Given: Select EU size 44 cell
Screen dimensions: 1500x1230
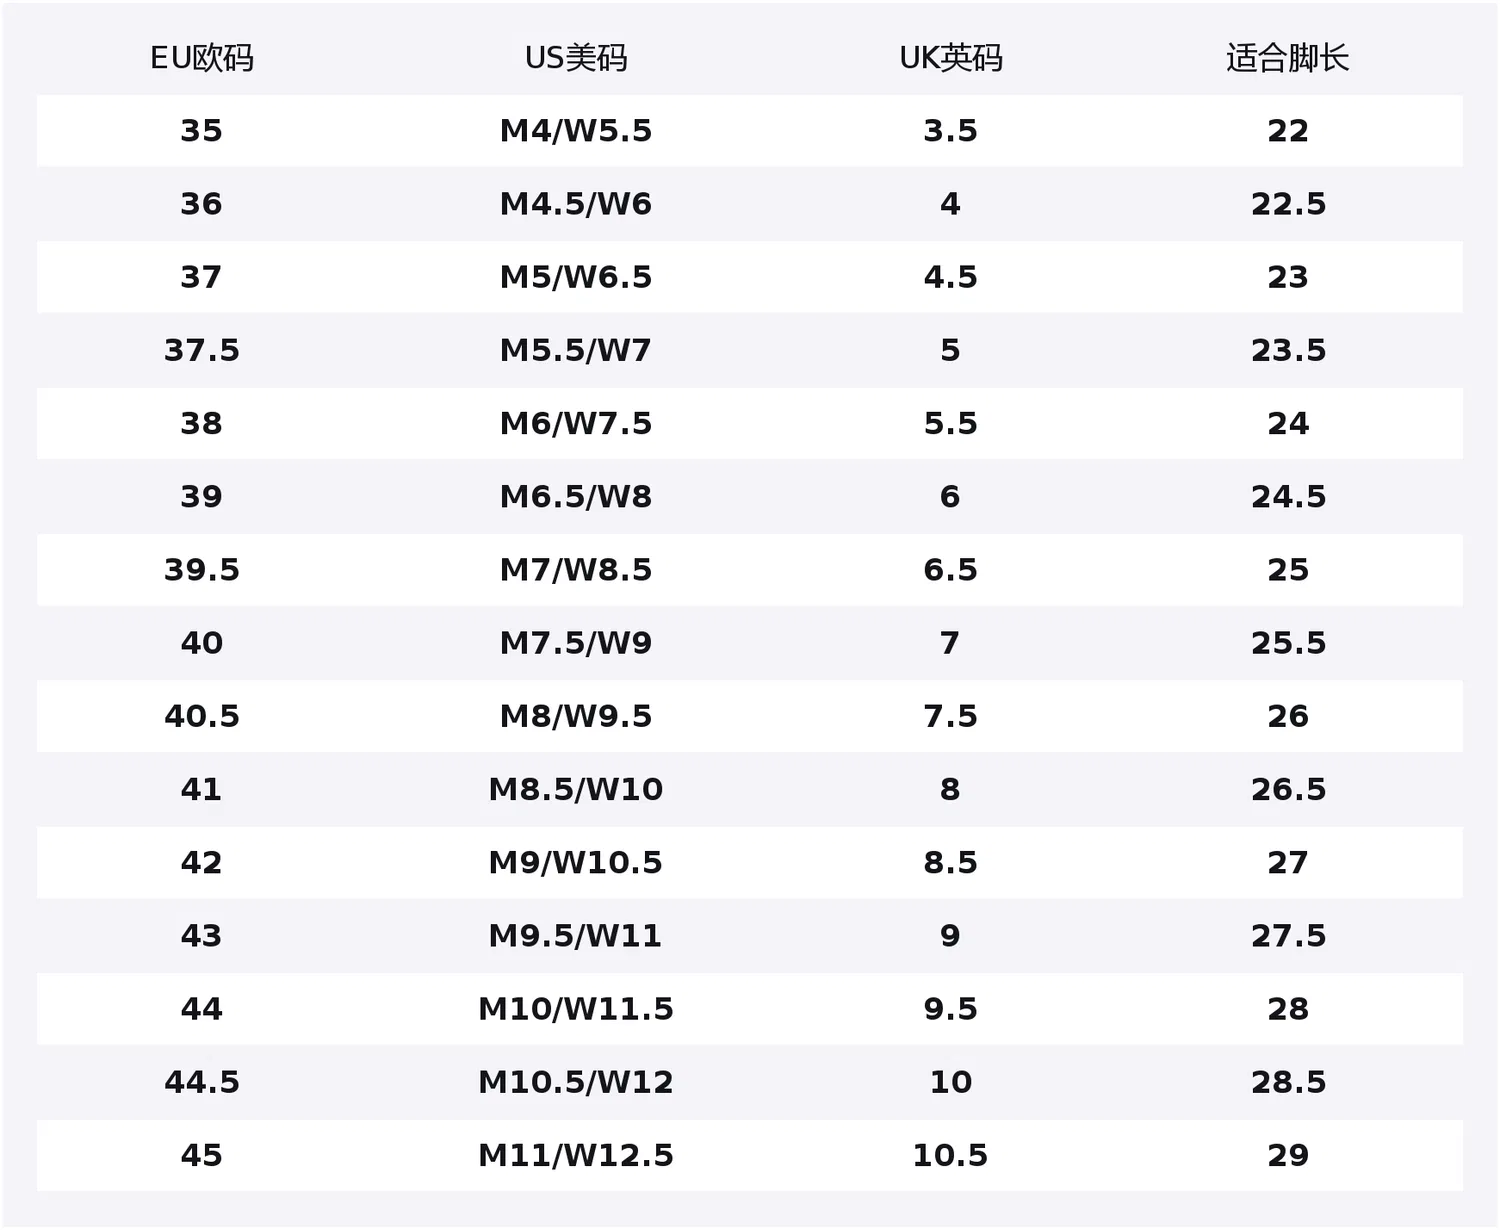Looking at the screenshot, I should 201,1008.
